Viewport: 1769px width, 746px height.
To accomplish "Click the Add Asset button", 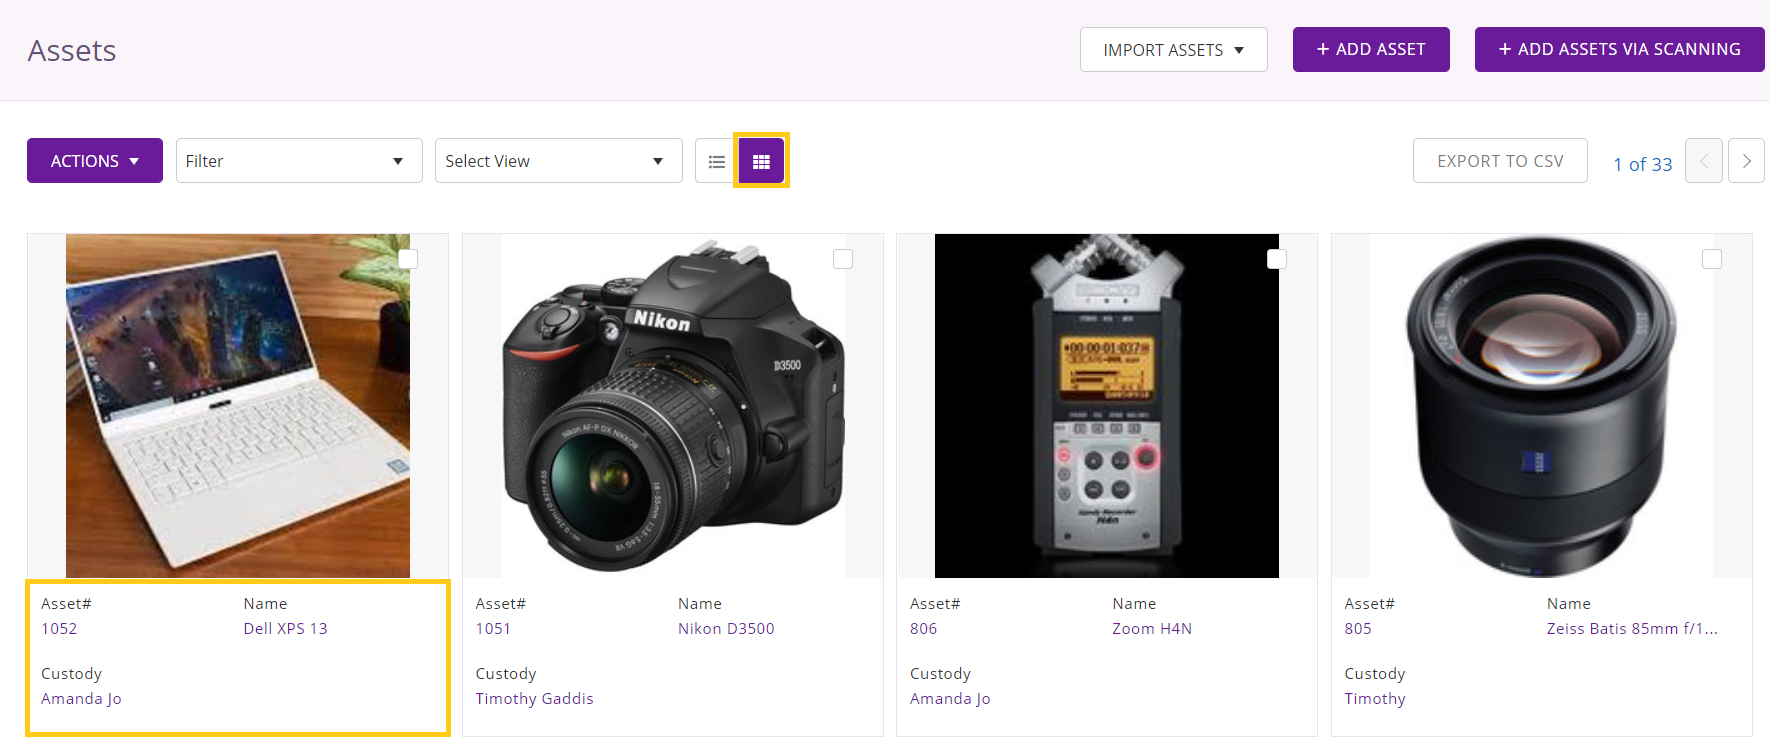I will coord(1371,50).
